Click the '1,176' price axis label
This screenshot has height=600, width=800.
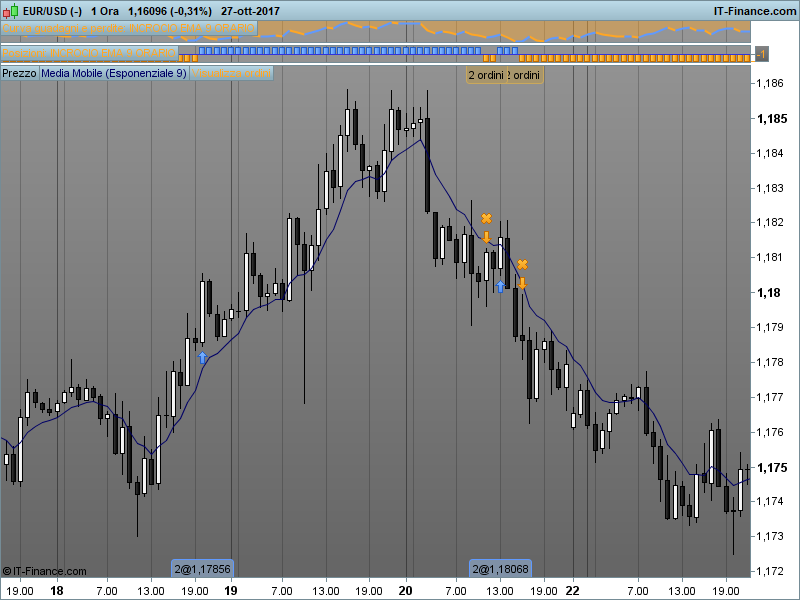[x=770, y=432]
